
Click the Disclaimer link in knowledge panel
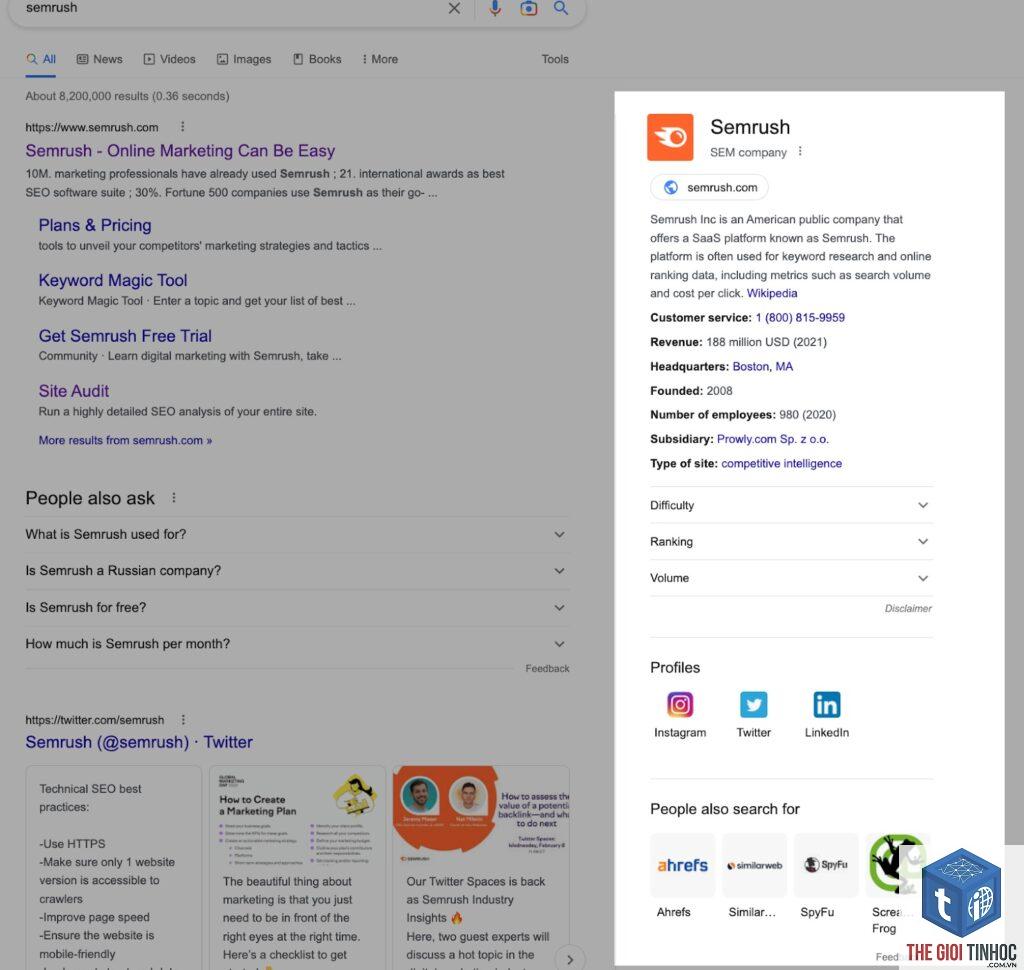(908, 608)
